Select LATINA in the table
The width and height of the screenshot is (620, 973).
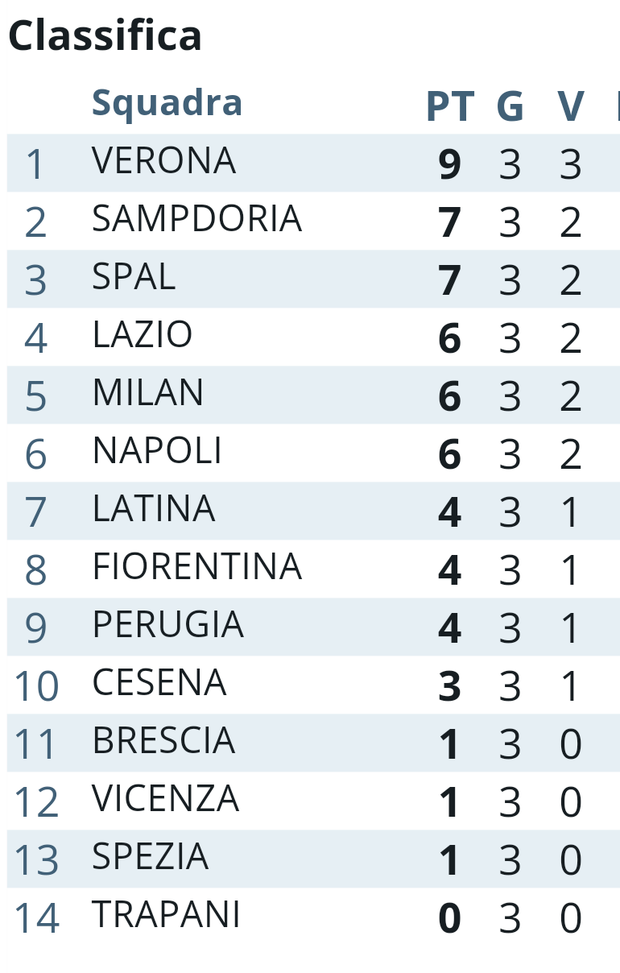154,509
